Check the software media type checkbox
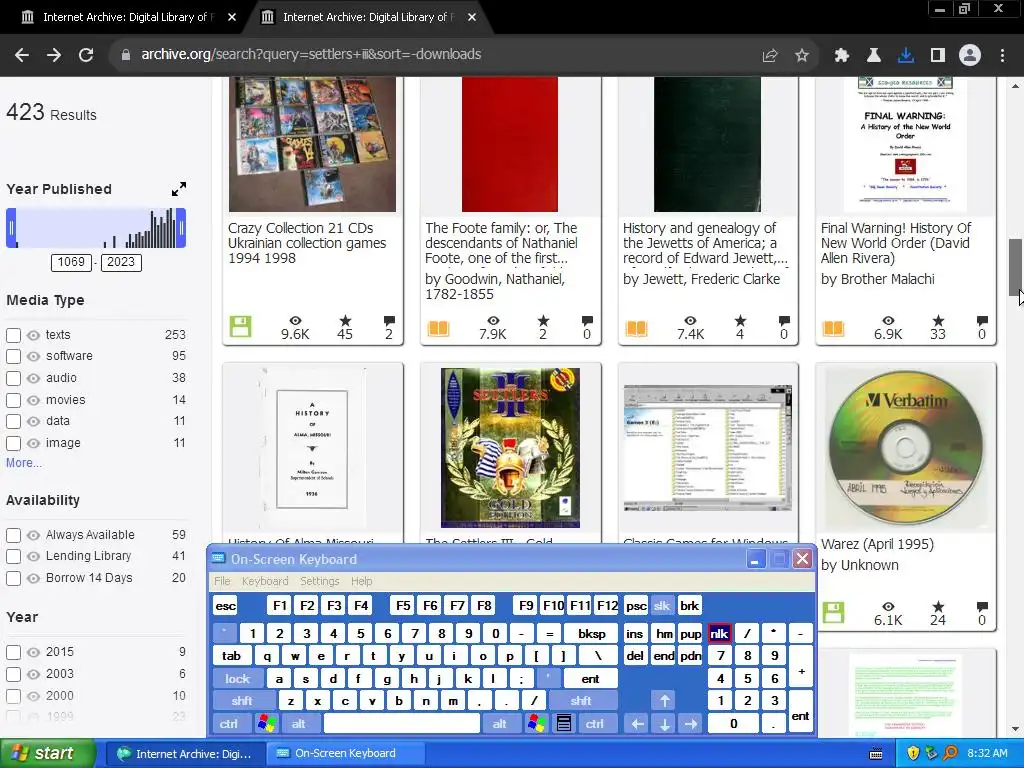Screen dimensions: 1024x768 [x=13, y=357]
